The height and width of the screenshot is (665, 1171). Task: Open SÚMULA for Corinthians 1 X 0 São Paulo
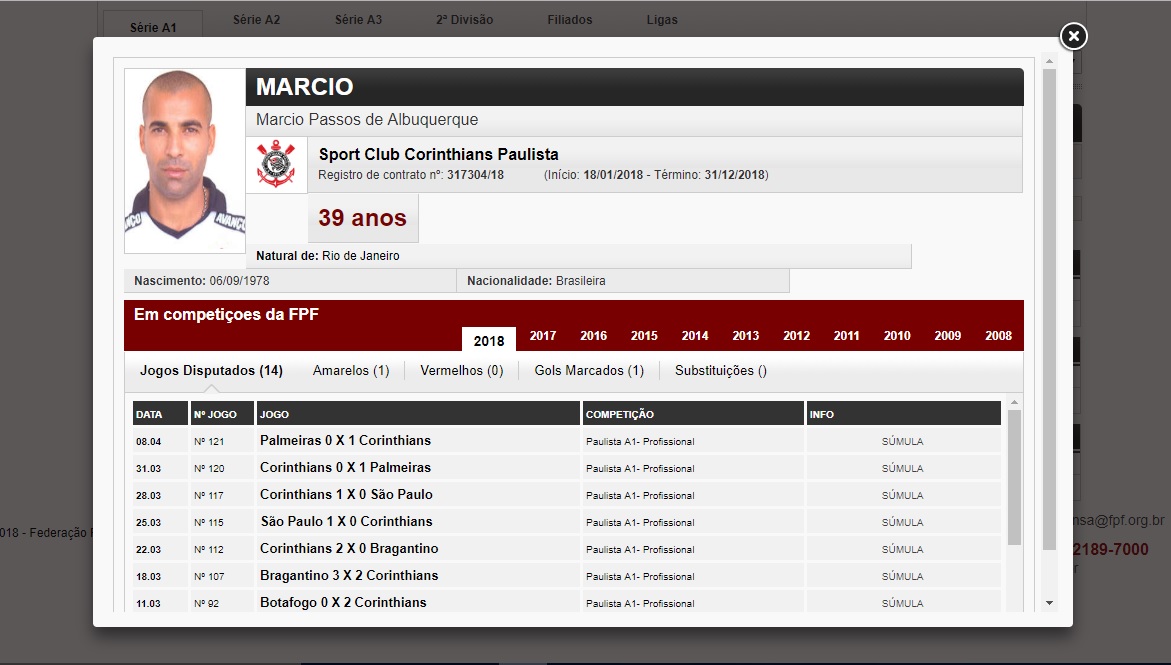902,495
